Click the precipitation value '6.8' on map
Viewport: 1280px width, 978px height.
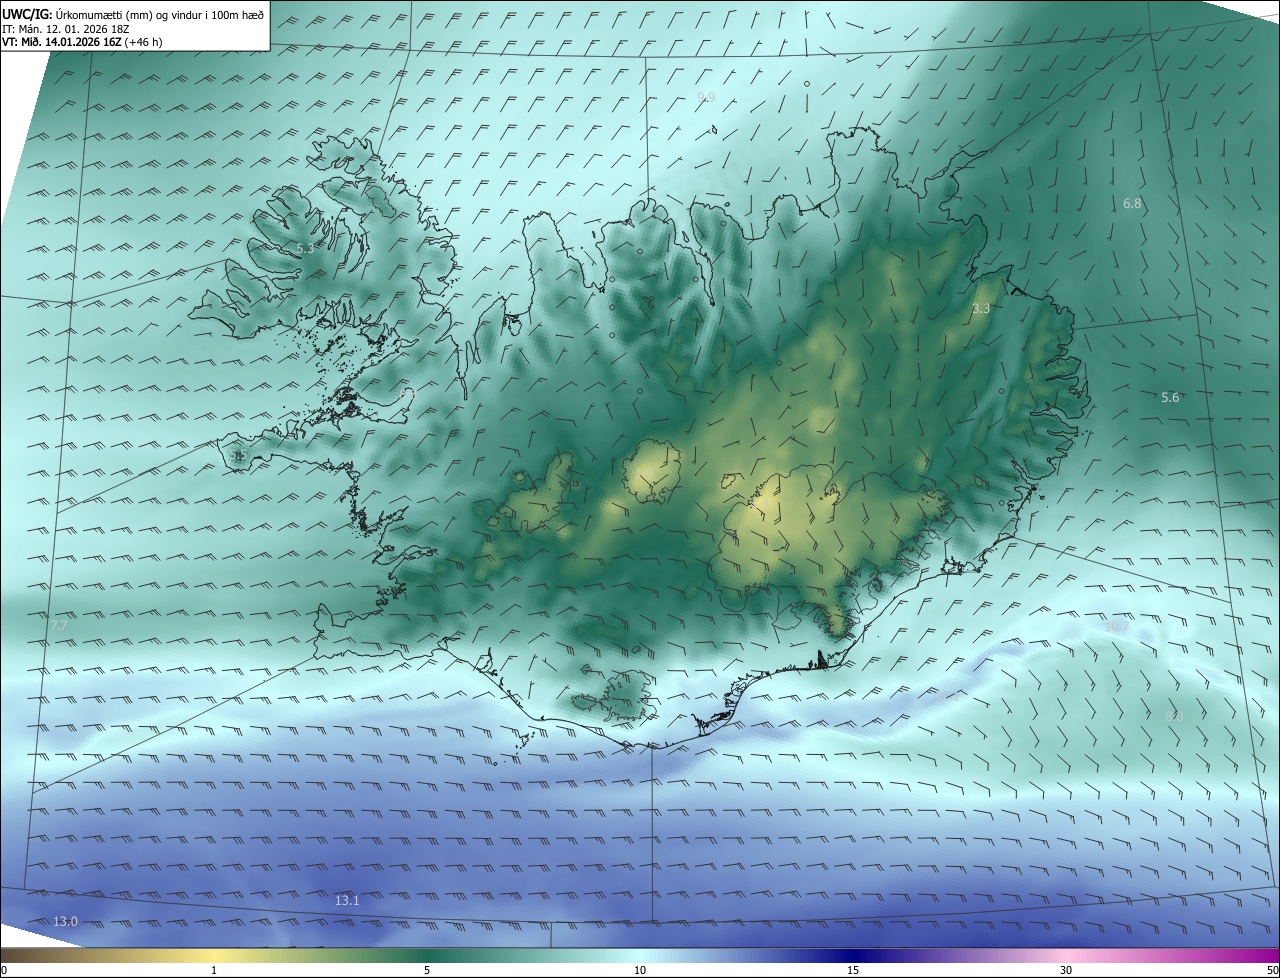tap(1132, 203)
